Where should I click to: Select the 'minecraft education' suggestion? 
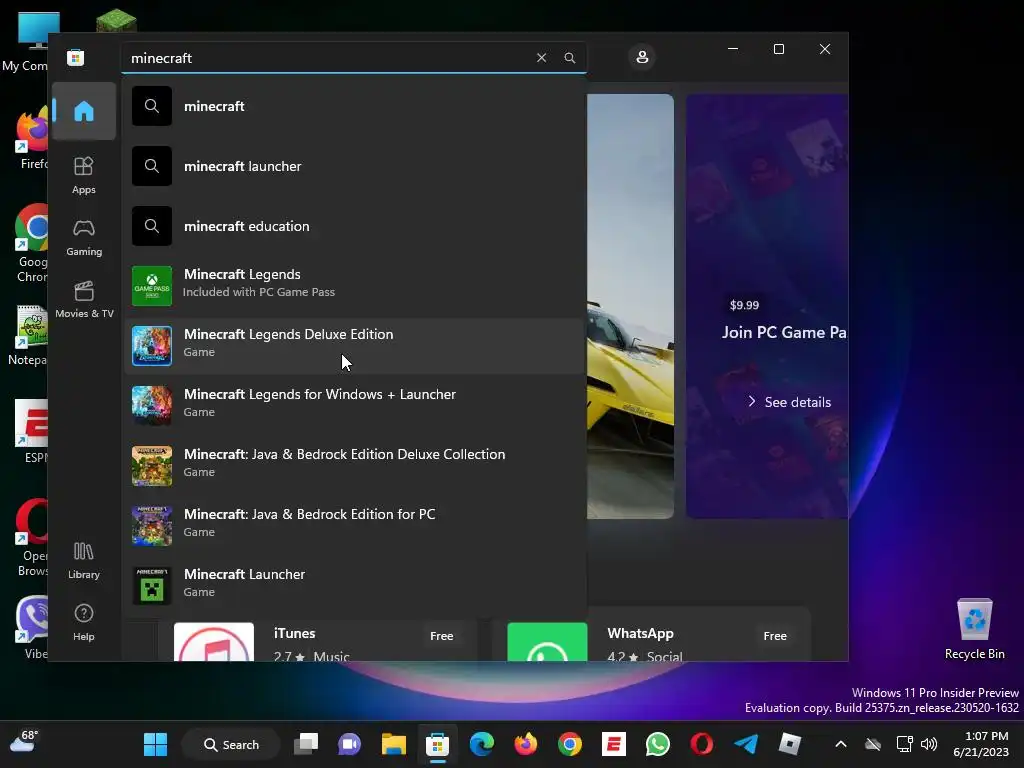coord(353,226)
